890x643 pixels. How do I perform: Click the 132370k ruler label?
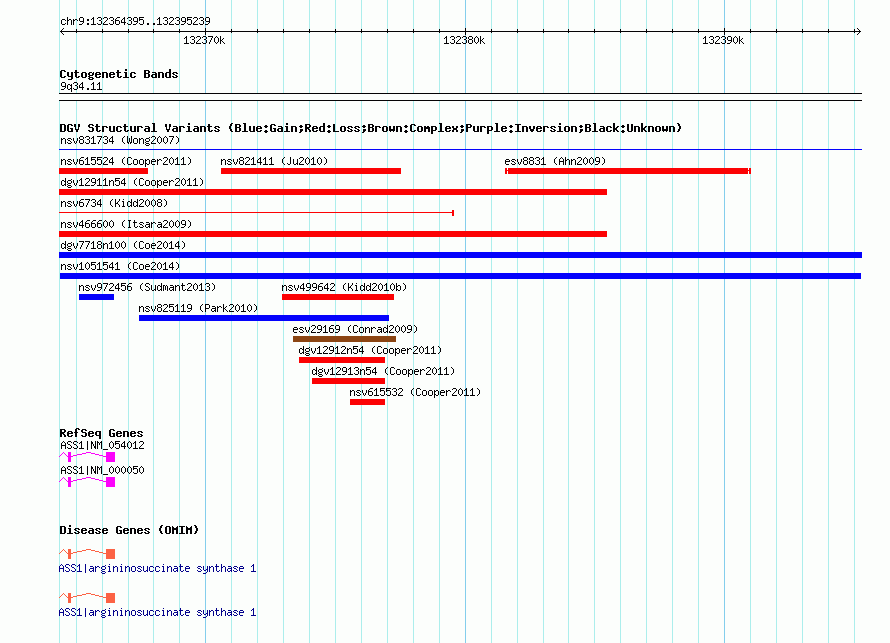click(204, 40)
